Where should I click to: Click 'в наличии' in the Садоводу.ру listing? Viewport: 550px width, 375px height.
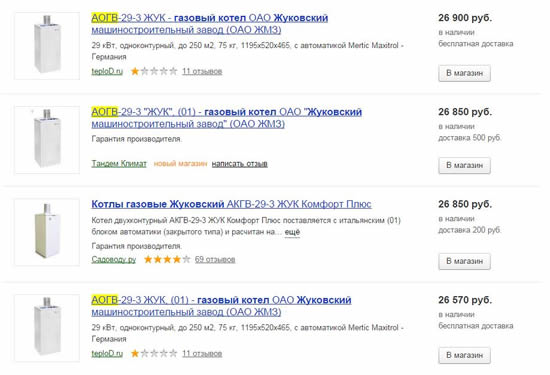pyautogui.click(x=456, y=219)
